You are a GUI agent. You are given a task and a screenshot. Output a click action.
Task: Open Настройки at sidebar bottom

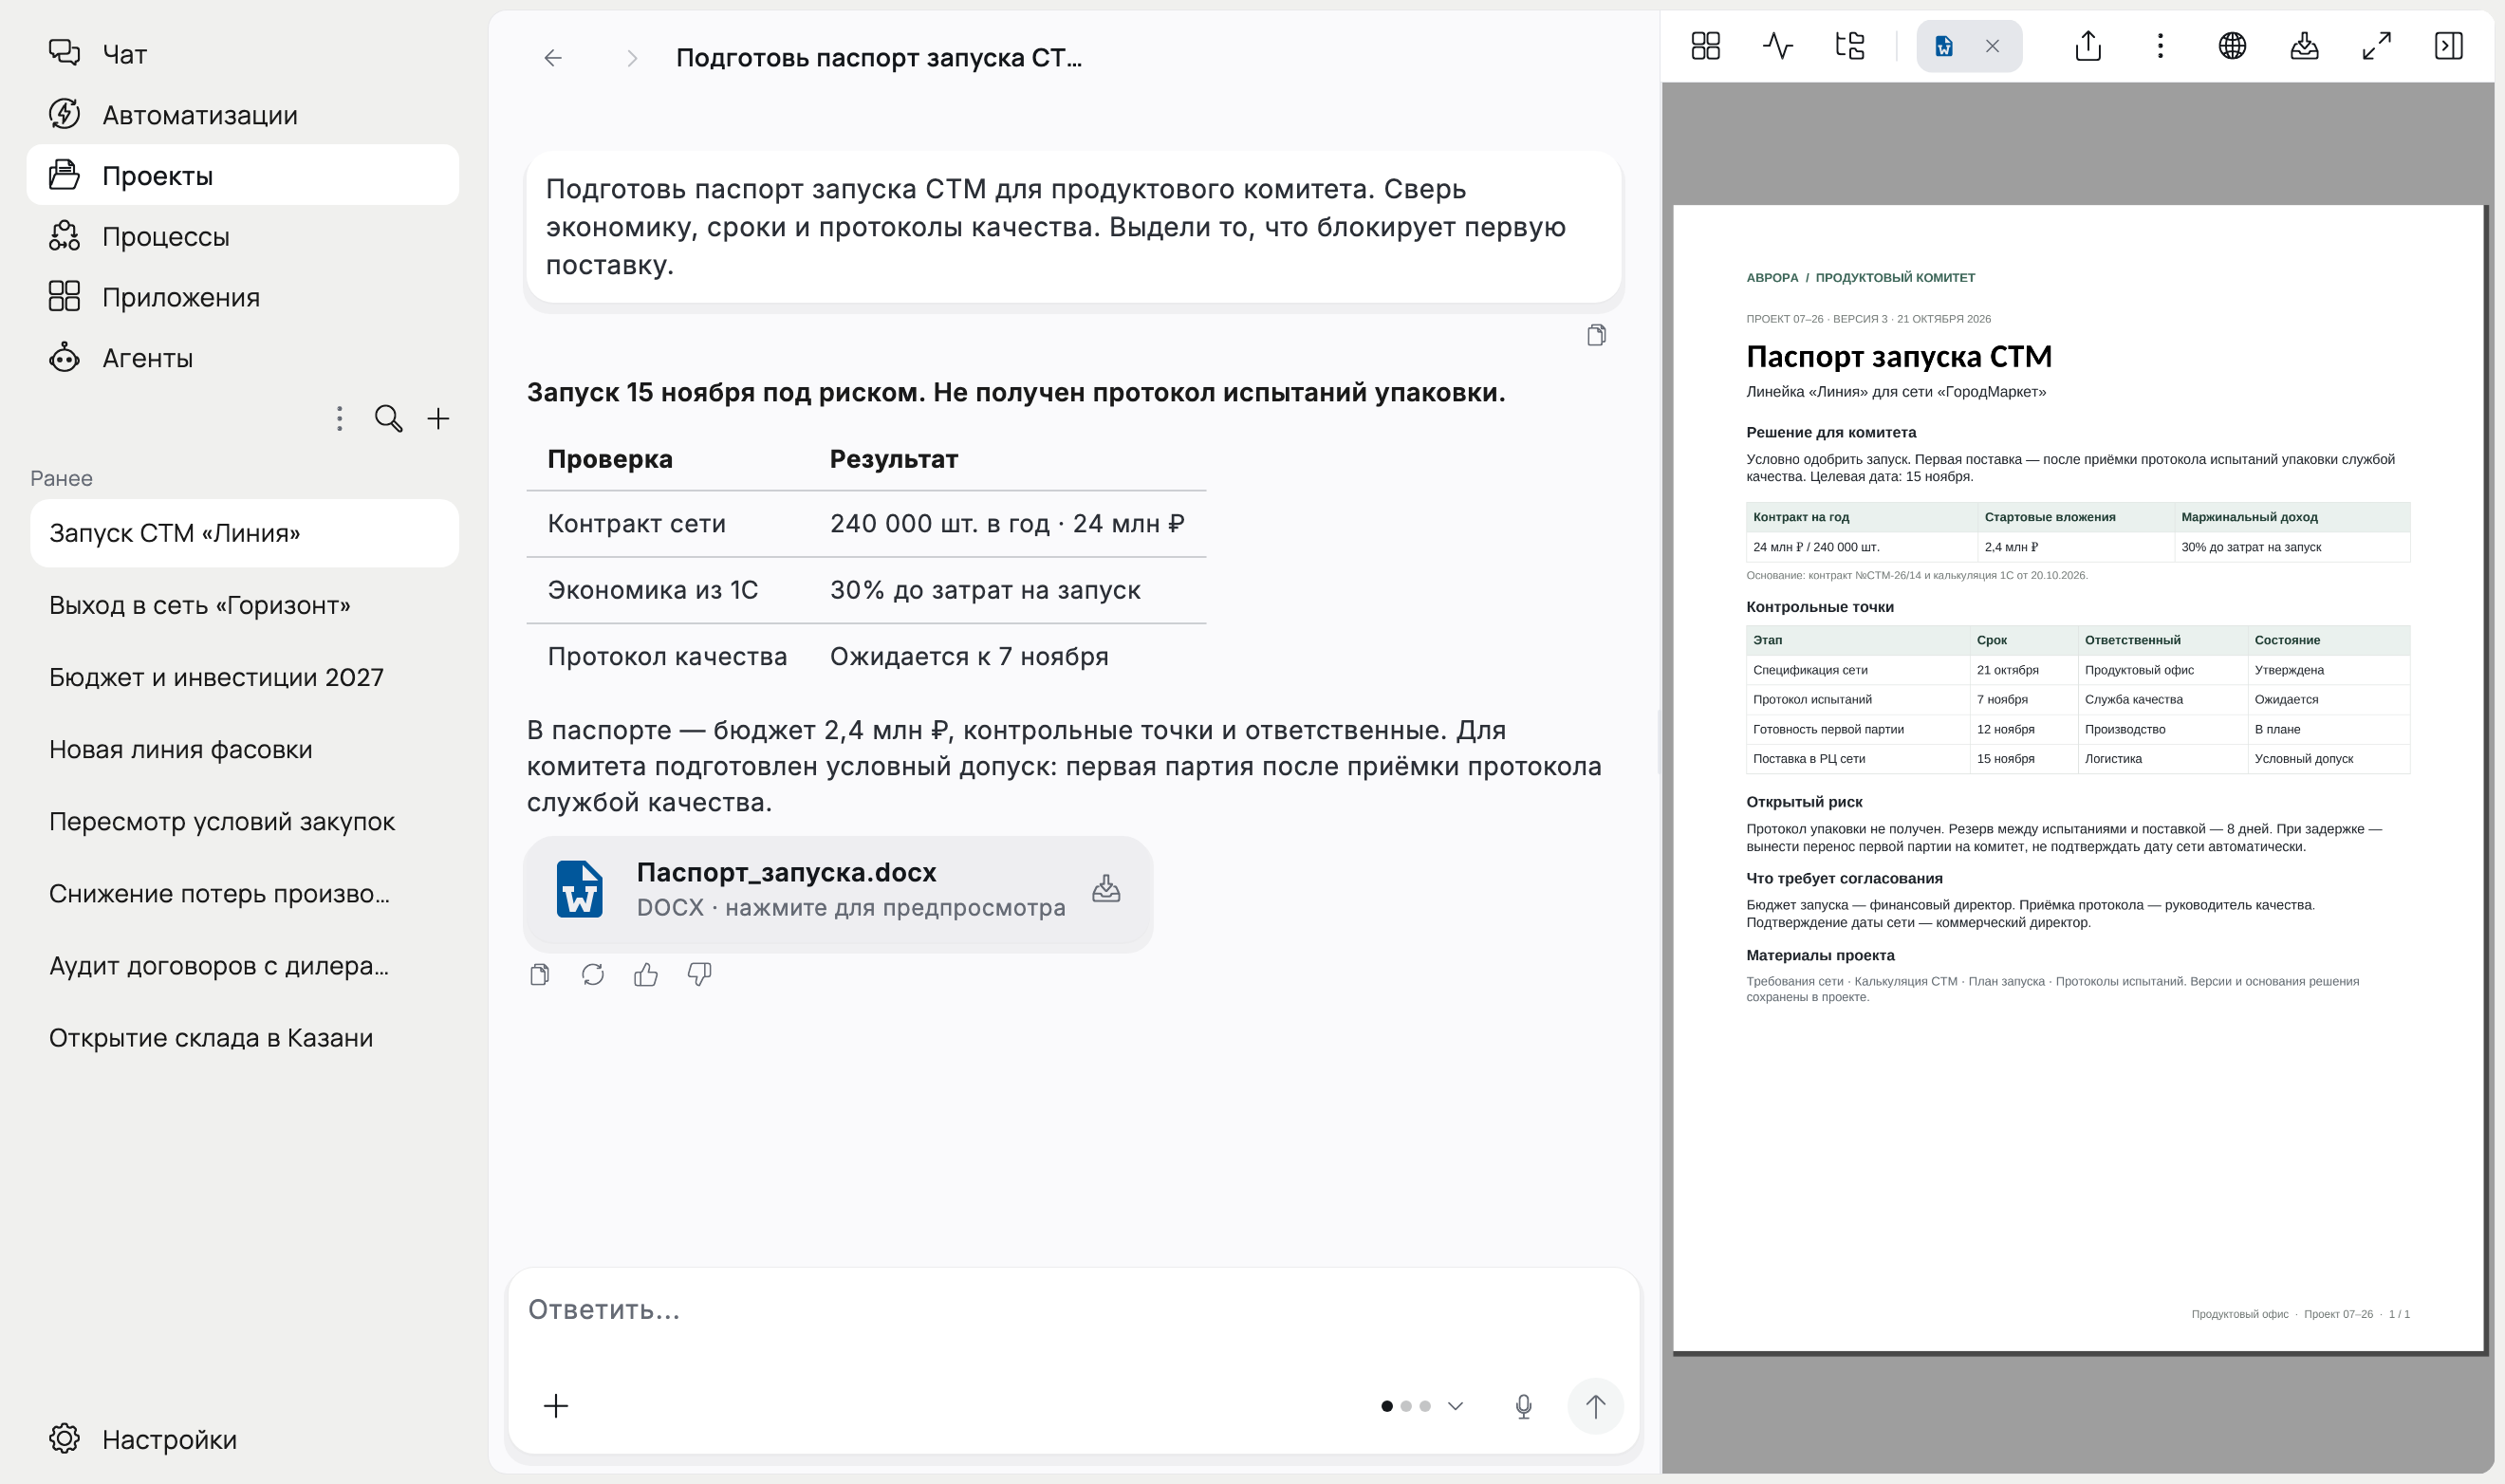point(242,1439)
